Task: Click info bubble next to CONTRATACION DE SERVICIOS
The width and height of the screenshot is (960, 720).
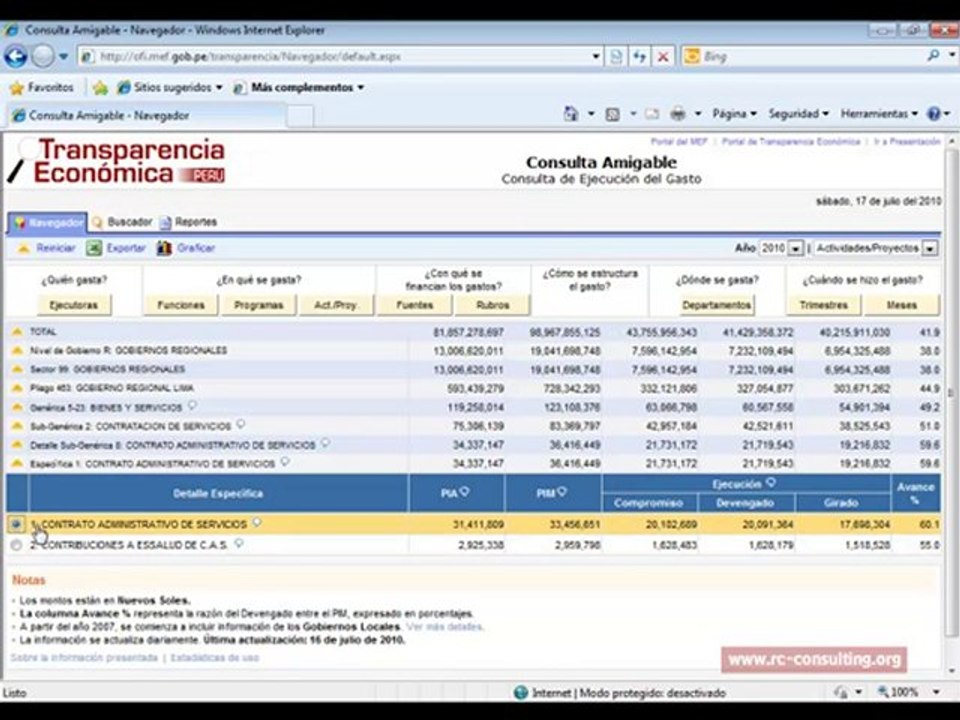Action: point(241,424)
